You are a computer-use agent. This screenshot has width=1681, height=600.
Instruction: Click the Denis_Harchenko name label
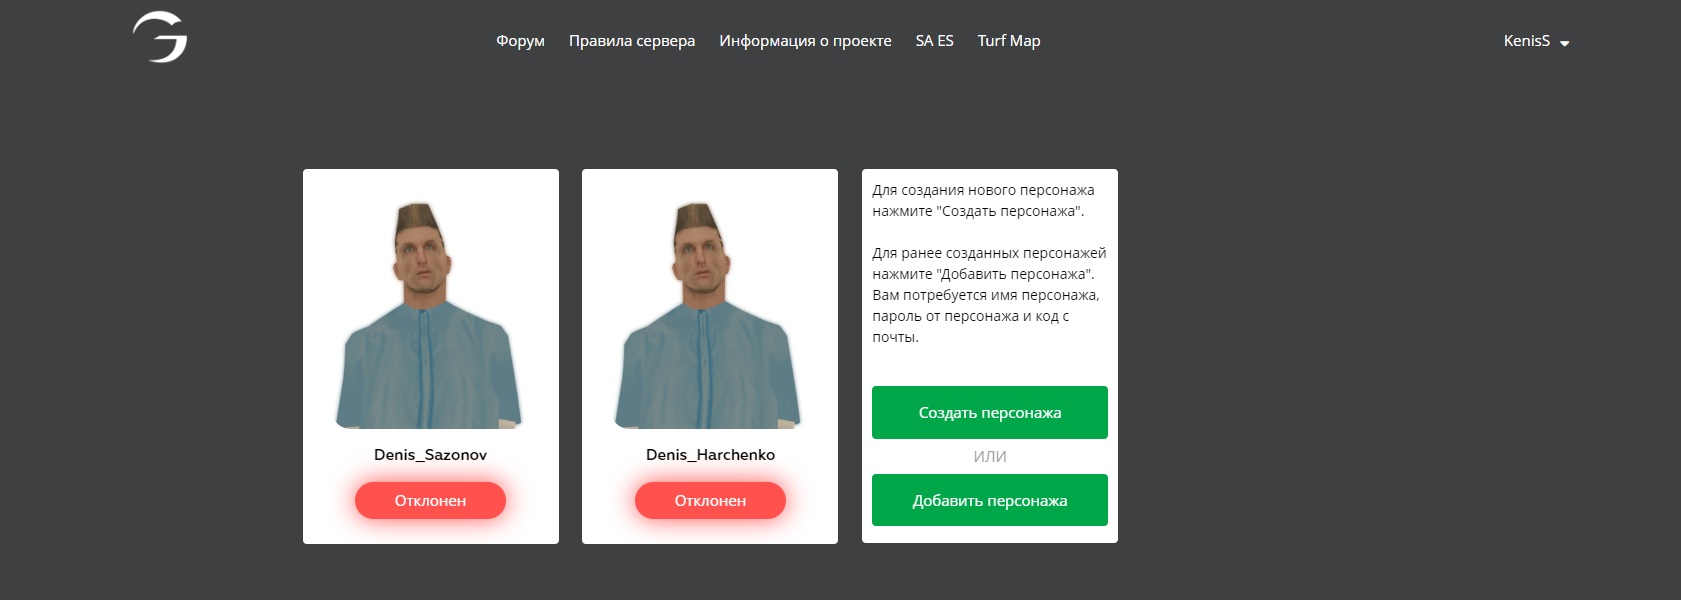(x=710, y=454)
